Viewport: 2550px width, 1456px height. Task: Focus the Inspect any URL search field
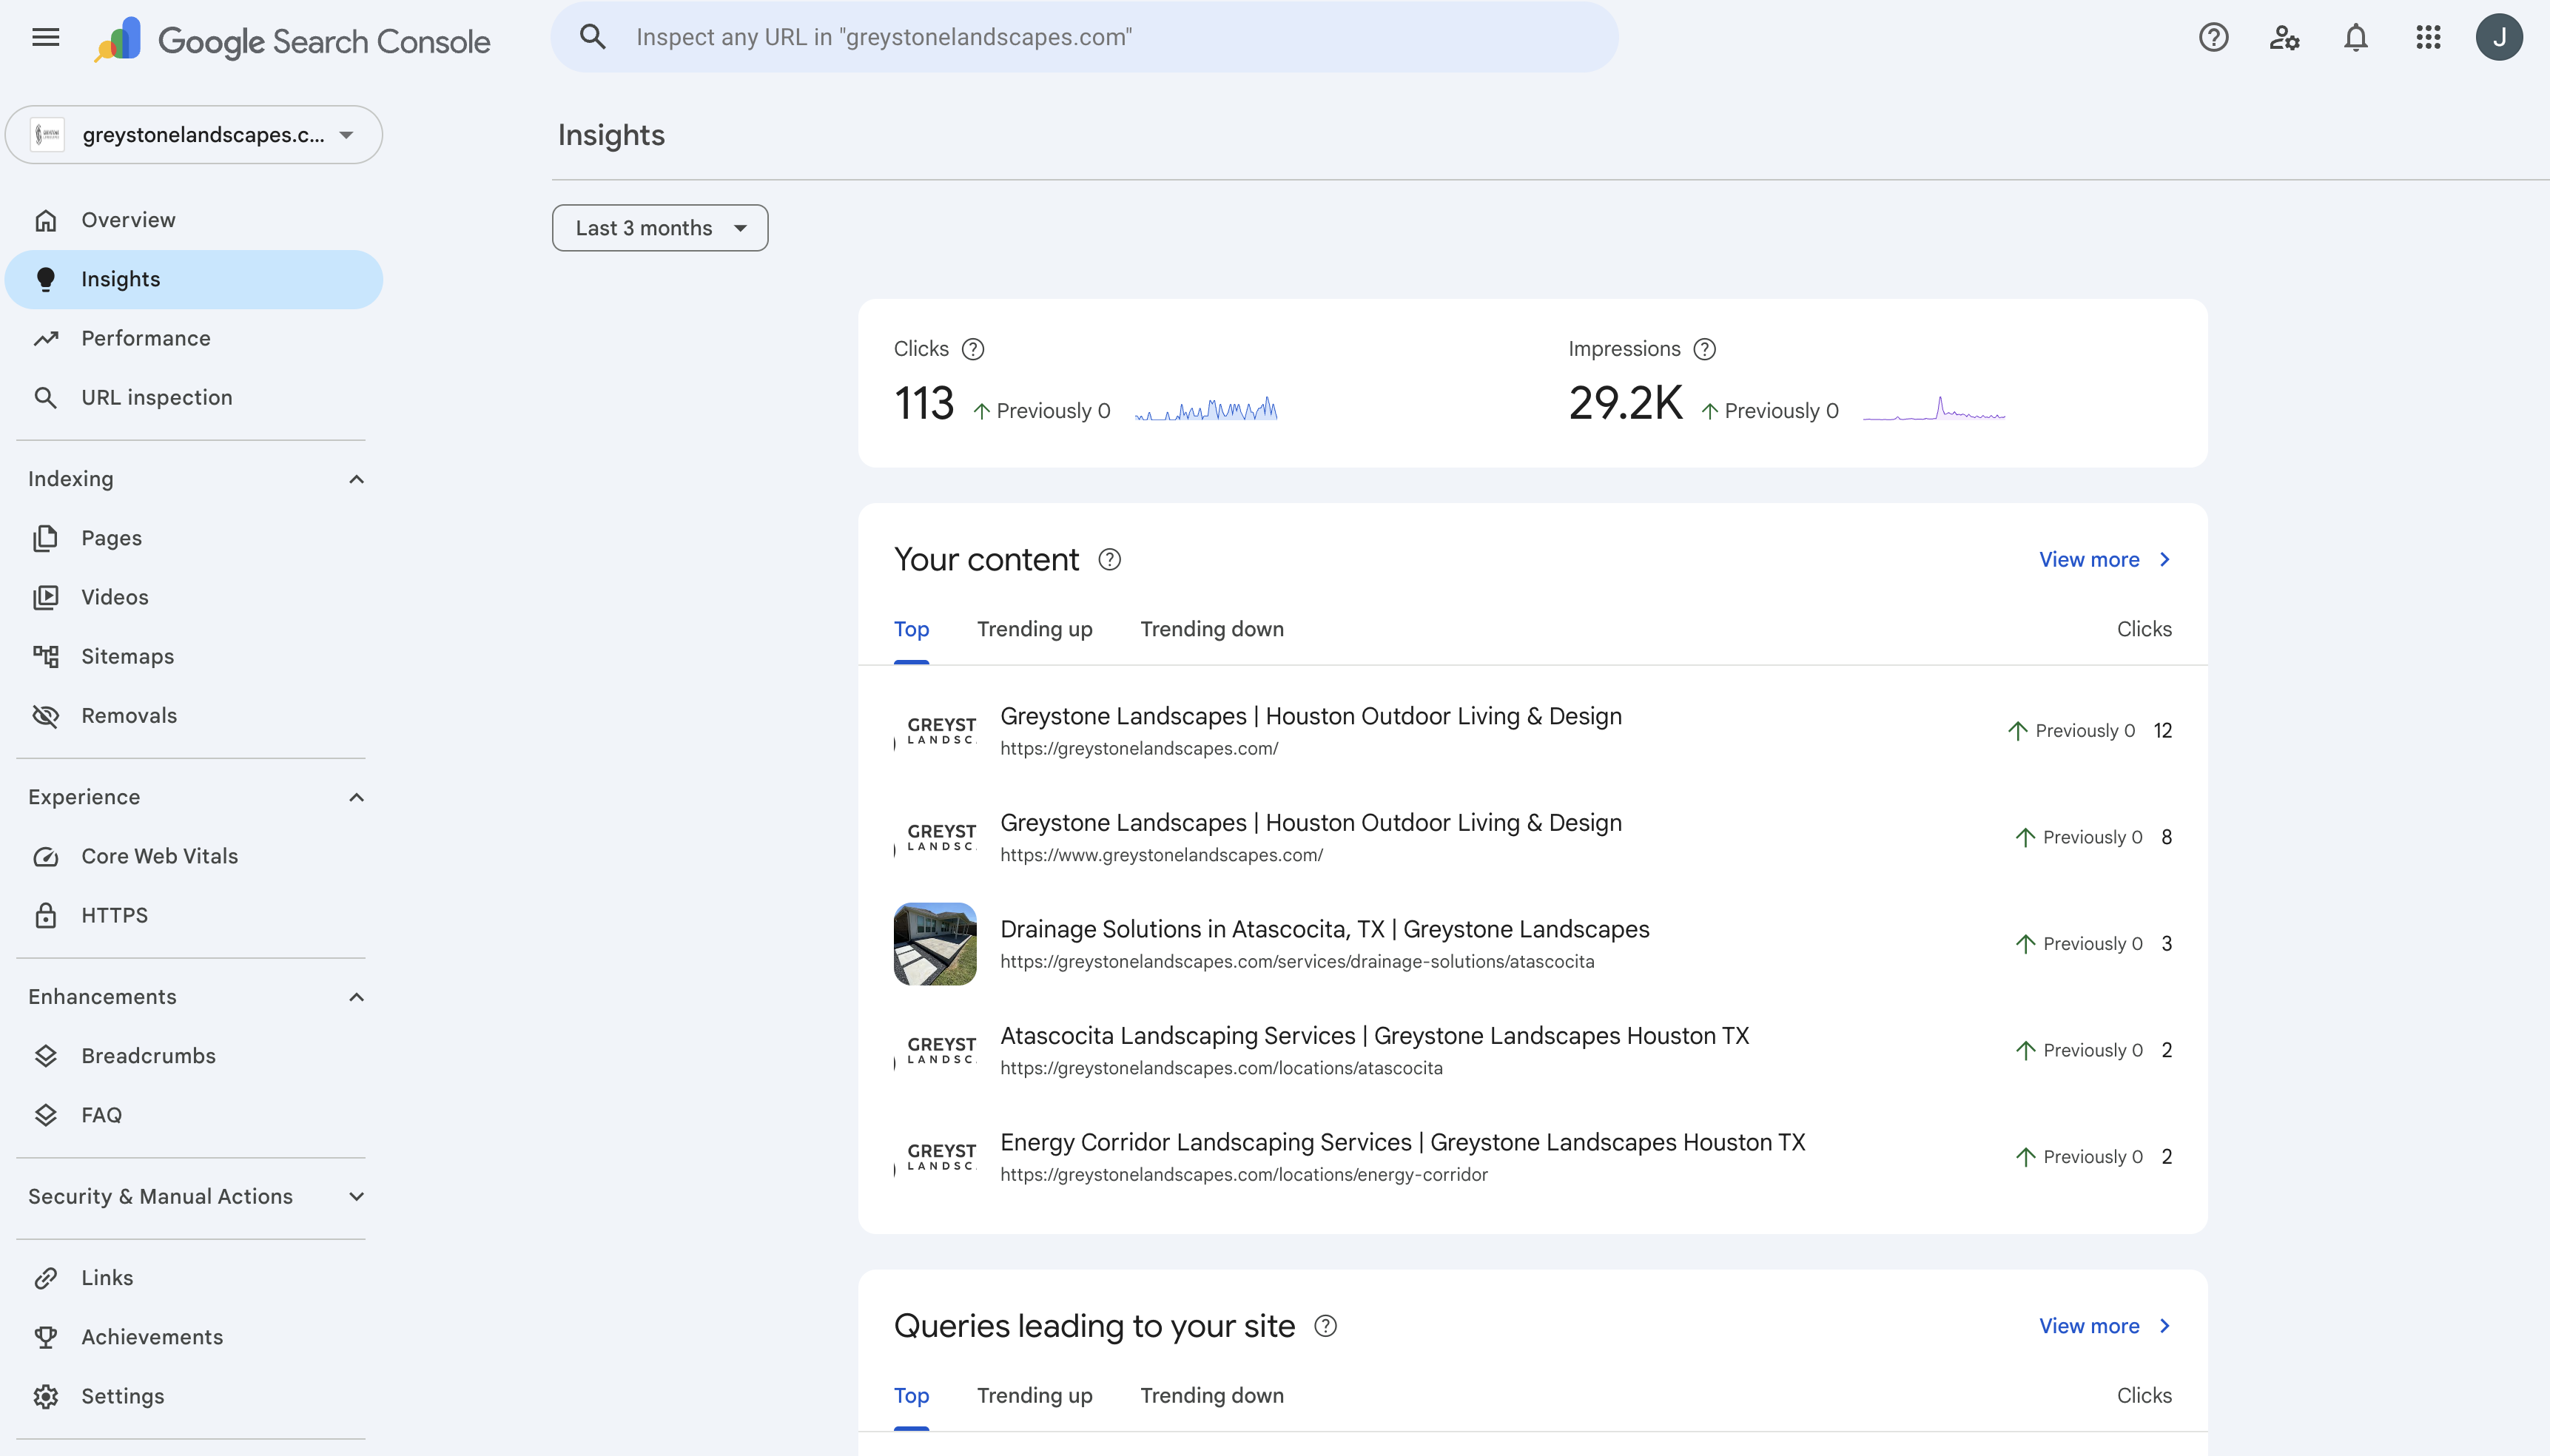click(x=1084, y=37)
